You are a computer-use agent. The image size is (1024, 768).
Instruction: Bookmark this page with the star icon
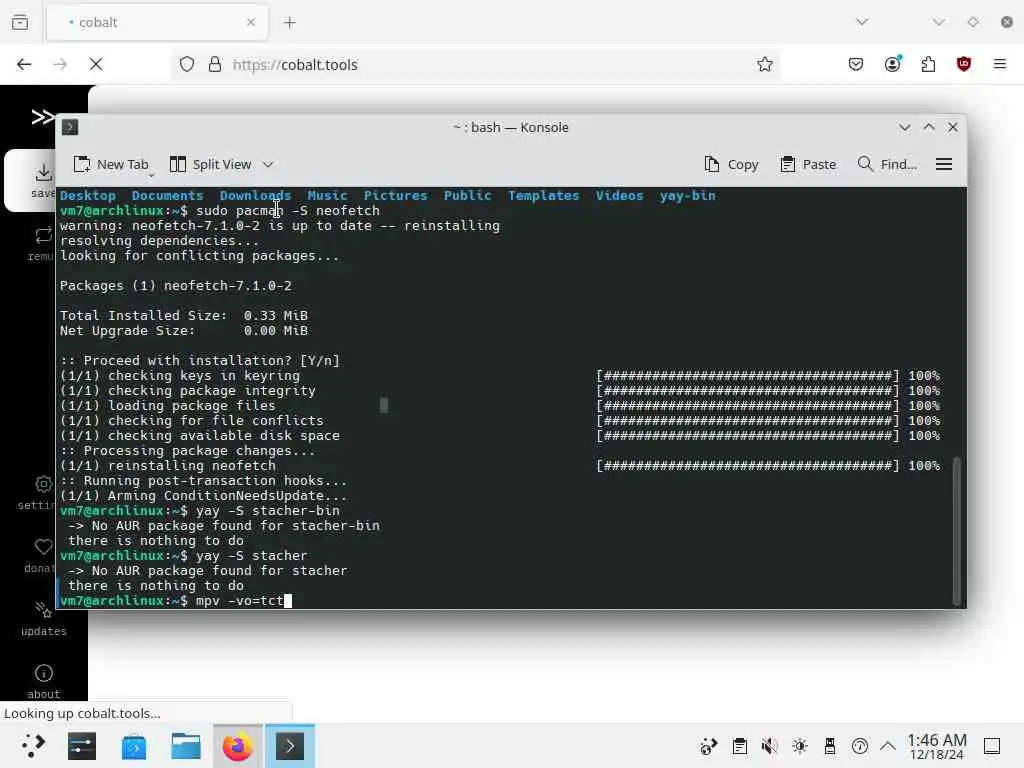pyautogui.click(x=765, y=65)
